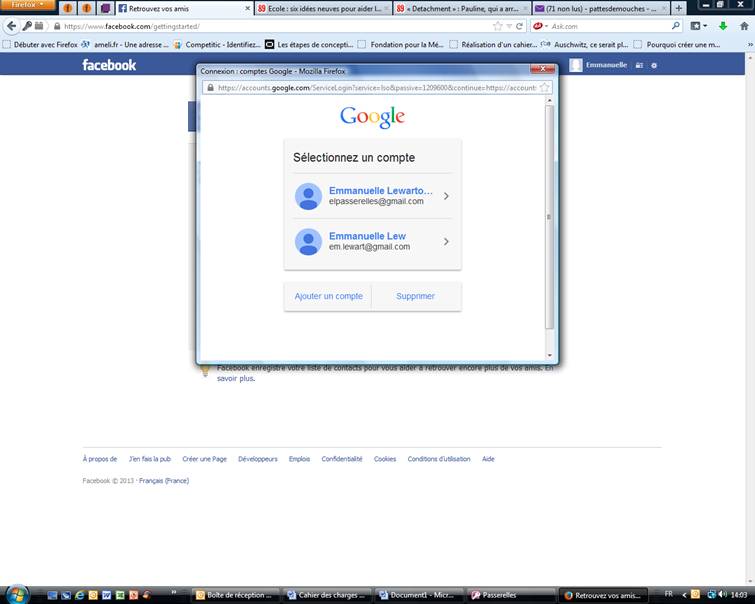Change language via 'Français (France)' link
The height and width of the screenshot is (604, 755).
click(164, 481)
